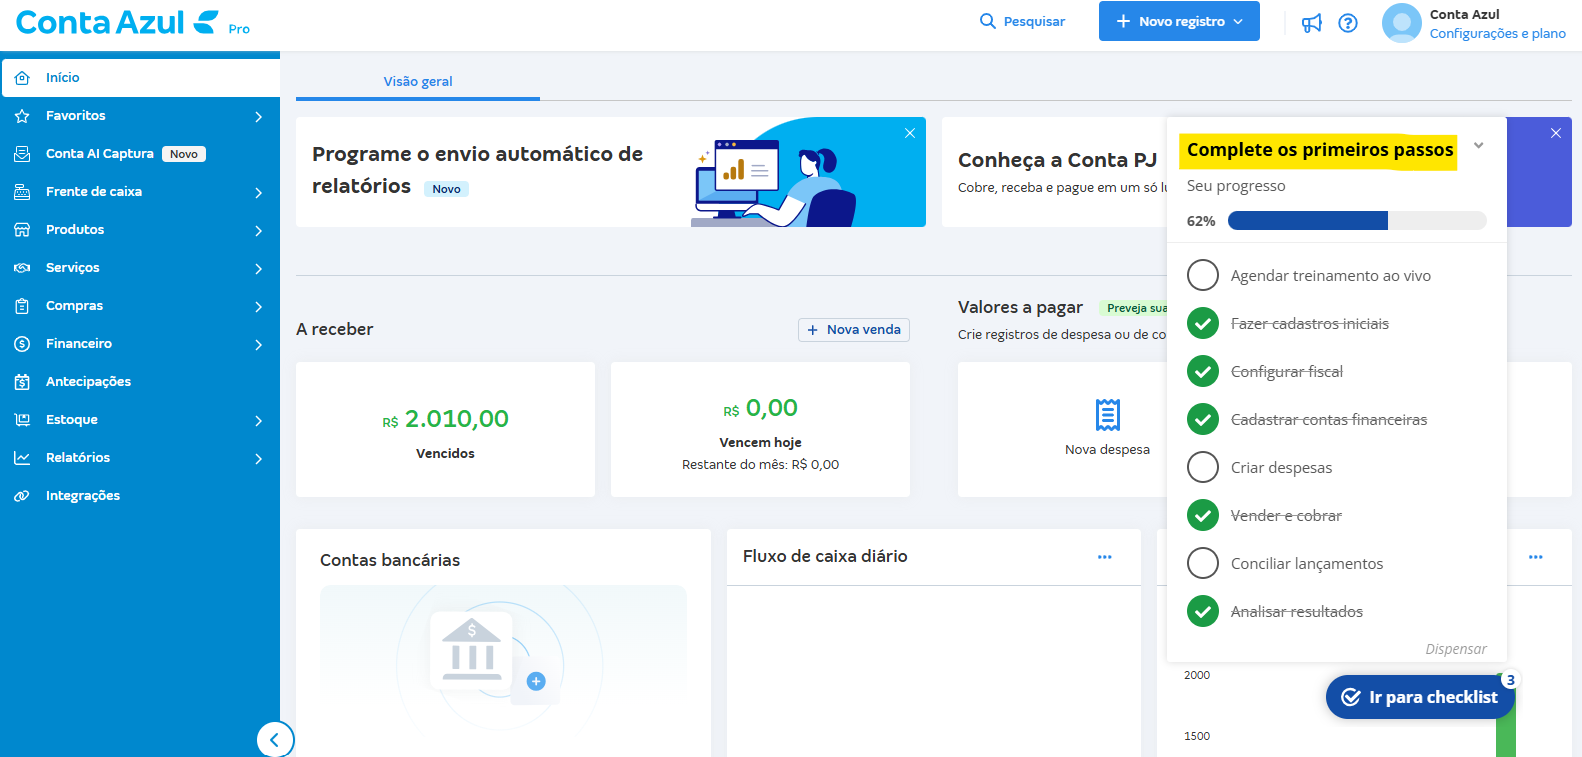
Task: Click the Ir para checklist button
Action: pyautogui.click(x=1420, y=697)
